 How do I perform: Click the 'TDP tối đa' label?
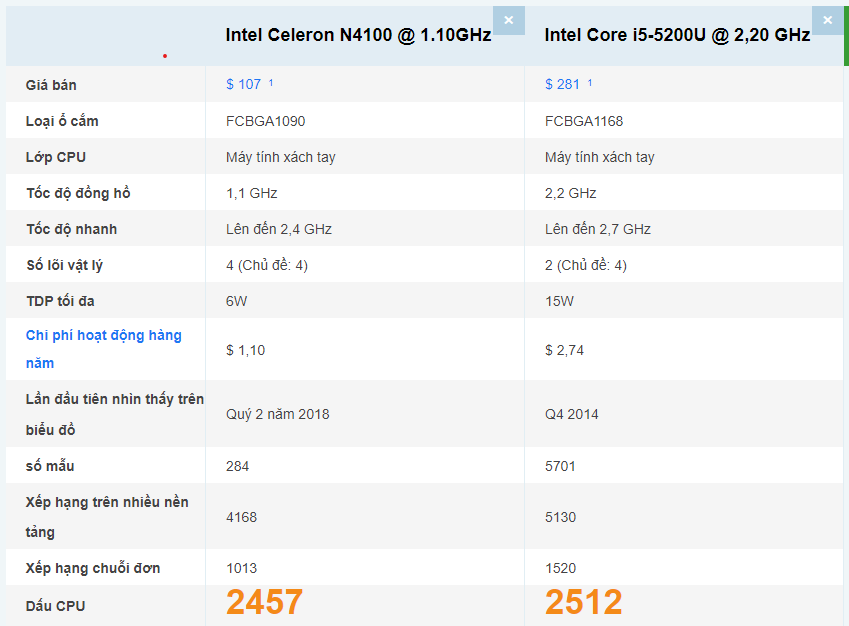pyautogui.click(x=60, y=301)
